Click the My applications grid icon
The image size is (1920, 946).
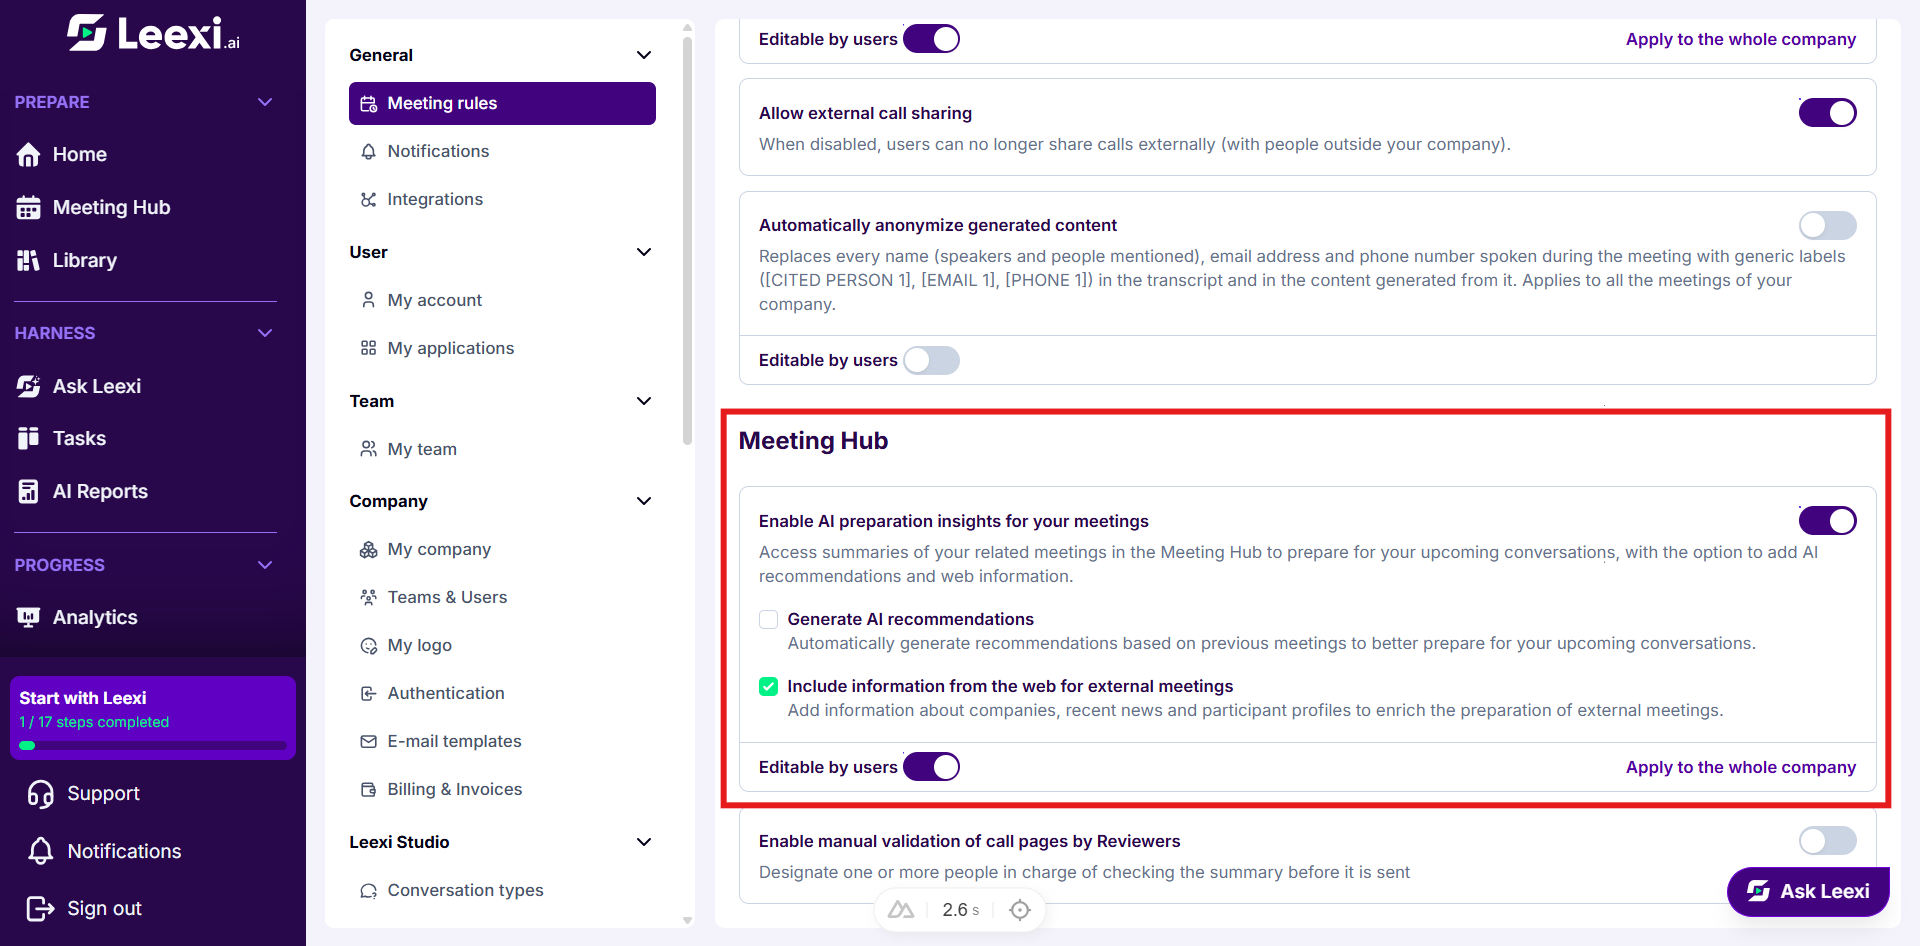click(369, 348)
